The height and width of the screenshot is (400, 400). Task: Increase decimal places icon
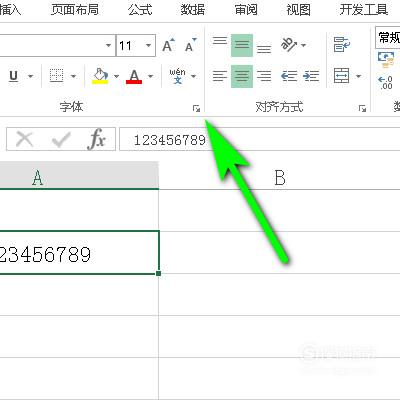[385, 83]
